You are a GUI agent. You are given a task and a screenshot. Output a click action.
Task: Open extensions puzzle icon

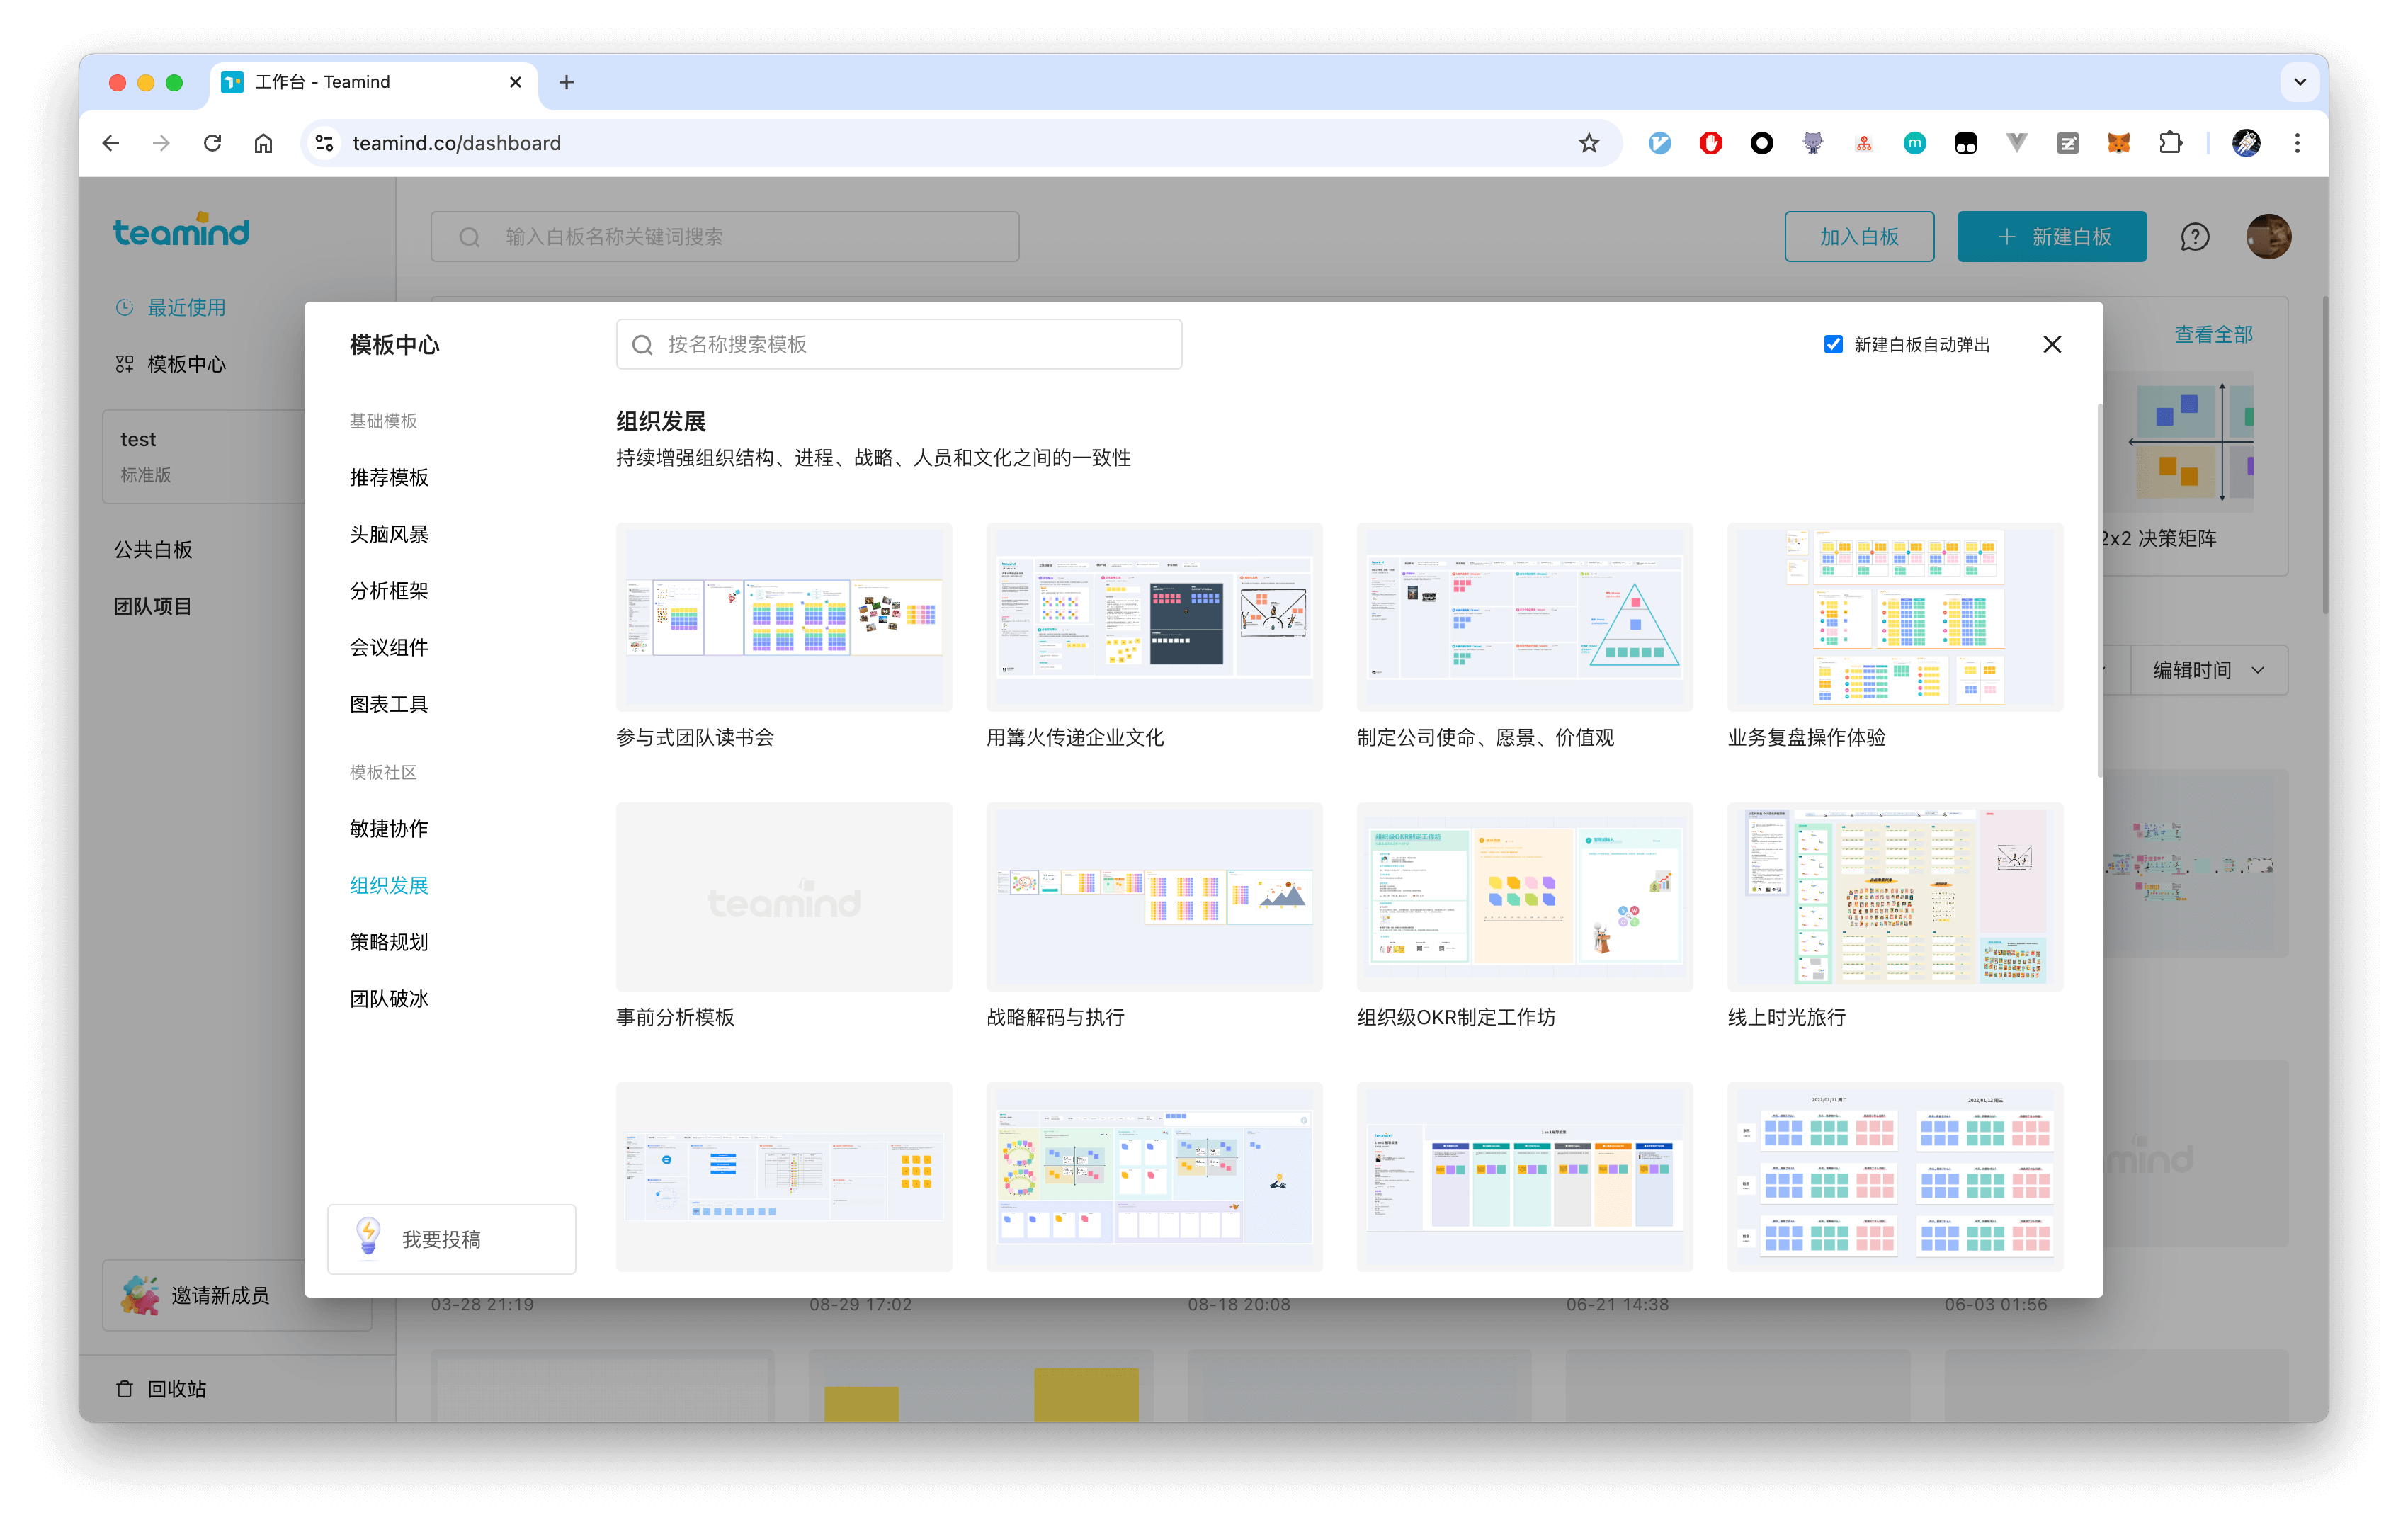[x=2169, y=143]
